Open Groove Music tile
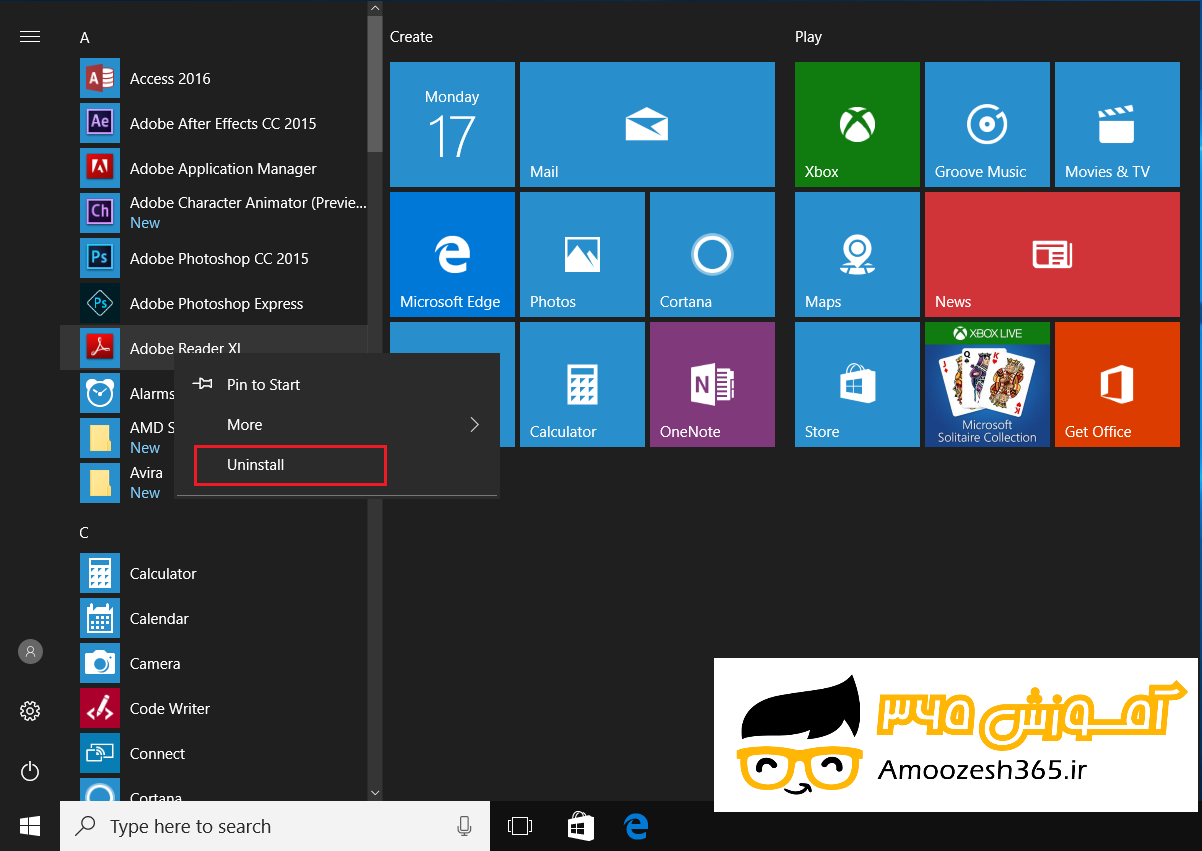1202x851 pixels. [987, 124]
